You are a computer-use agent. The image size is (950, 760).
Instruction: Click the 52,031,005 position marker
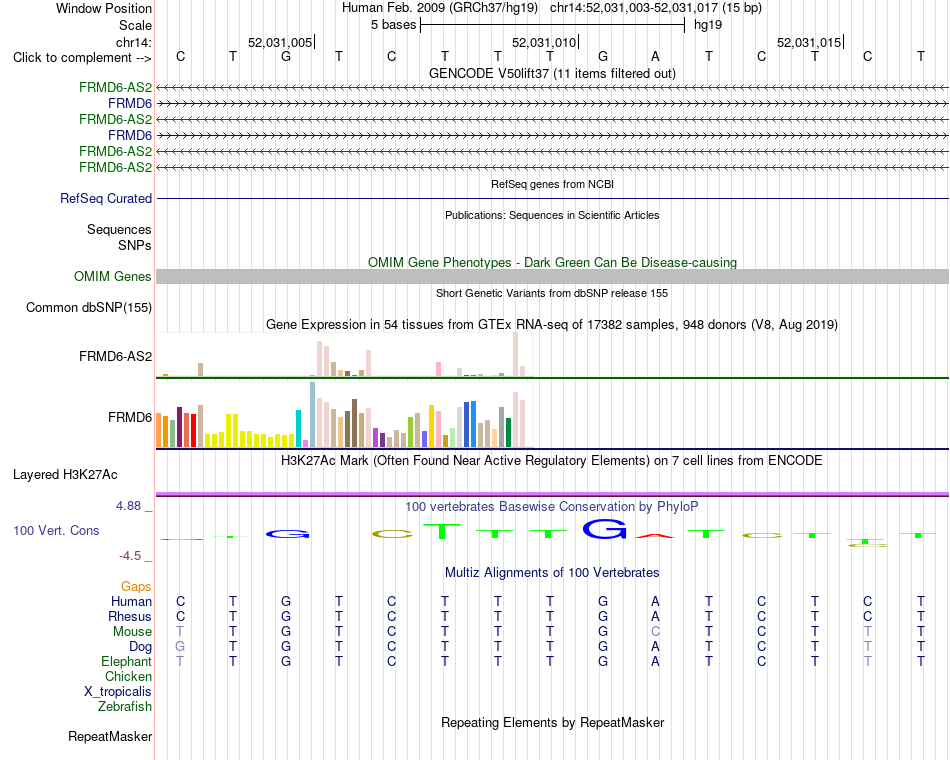(280, 42)
